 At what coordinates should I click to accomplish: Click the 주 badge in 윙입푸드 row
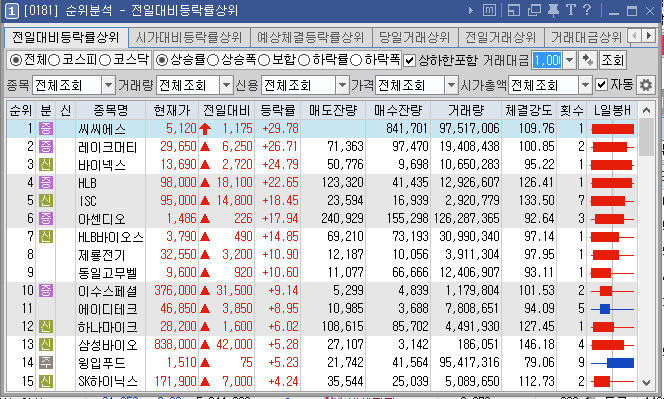click(x=46, y=363)
